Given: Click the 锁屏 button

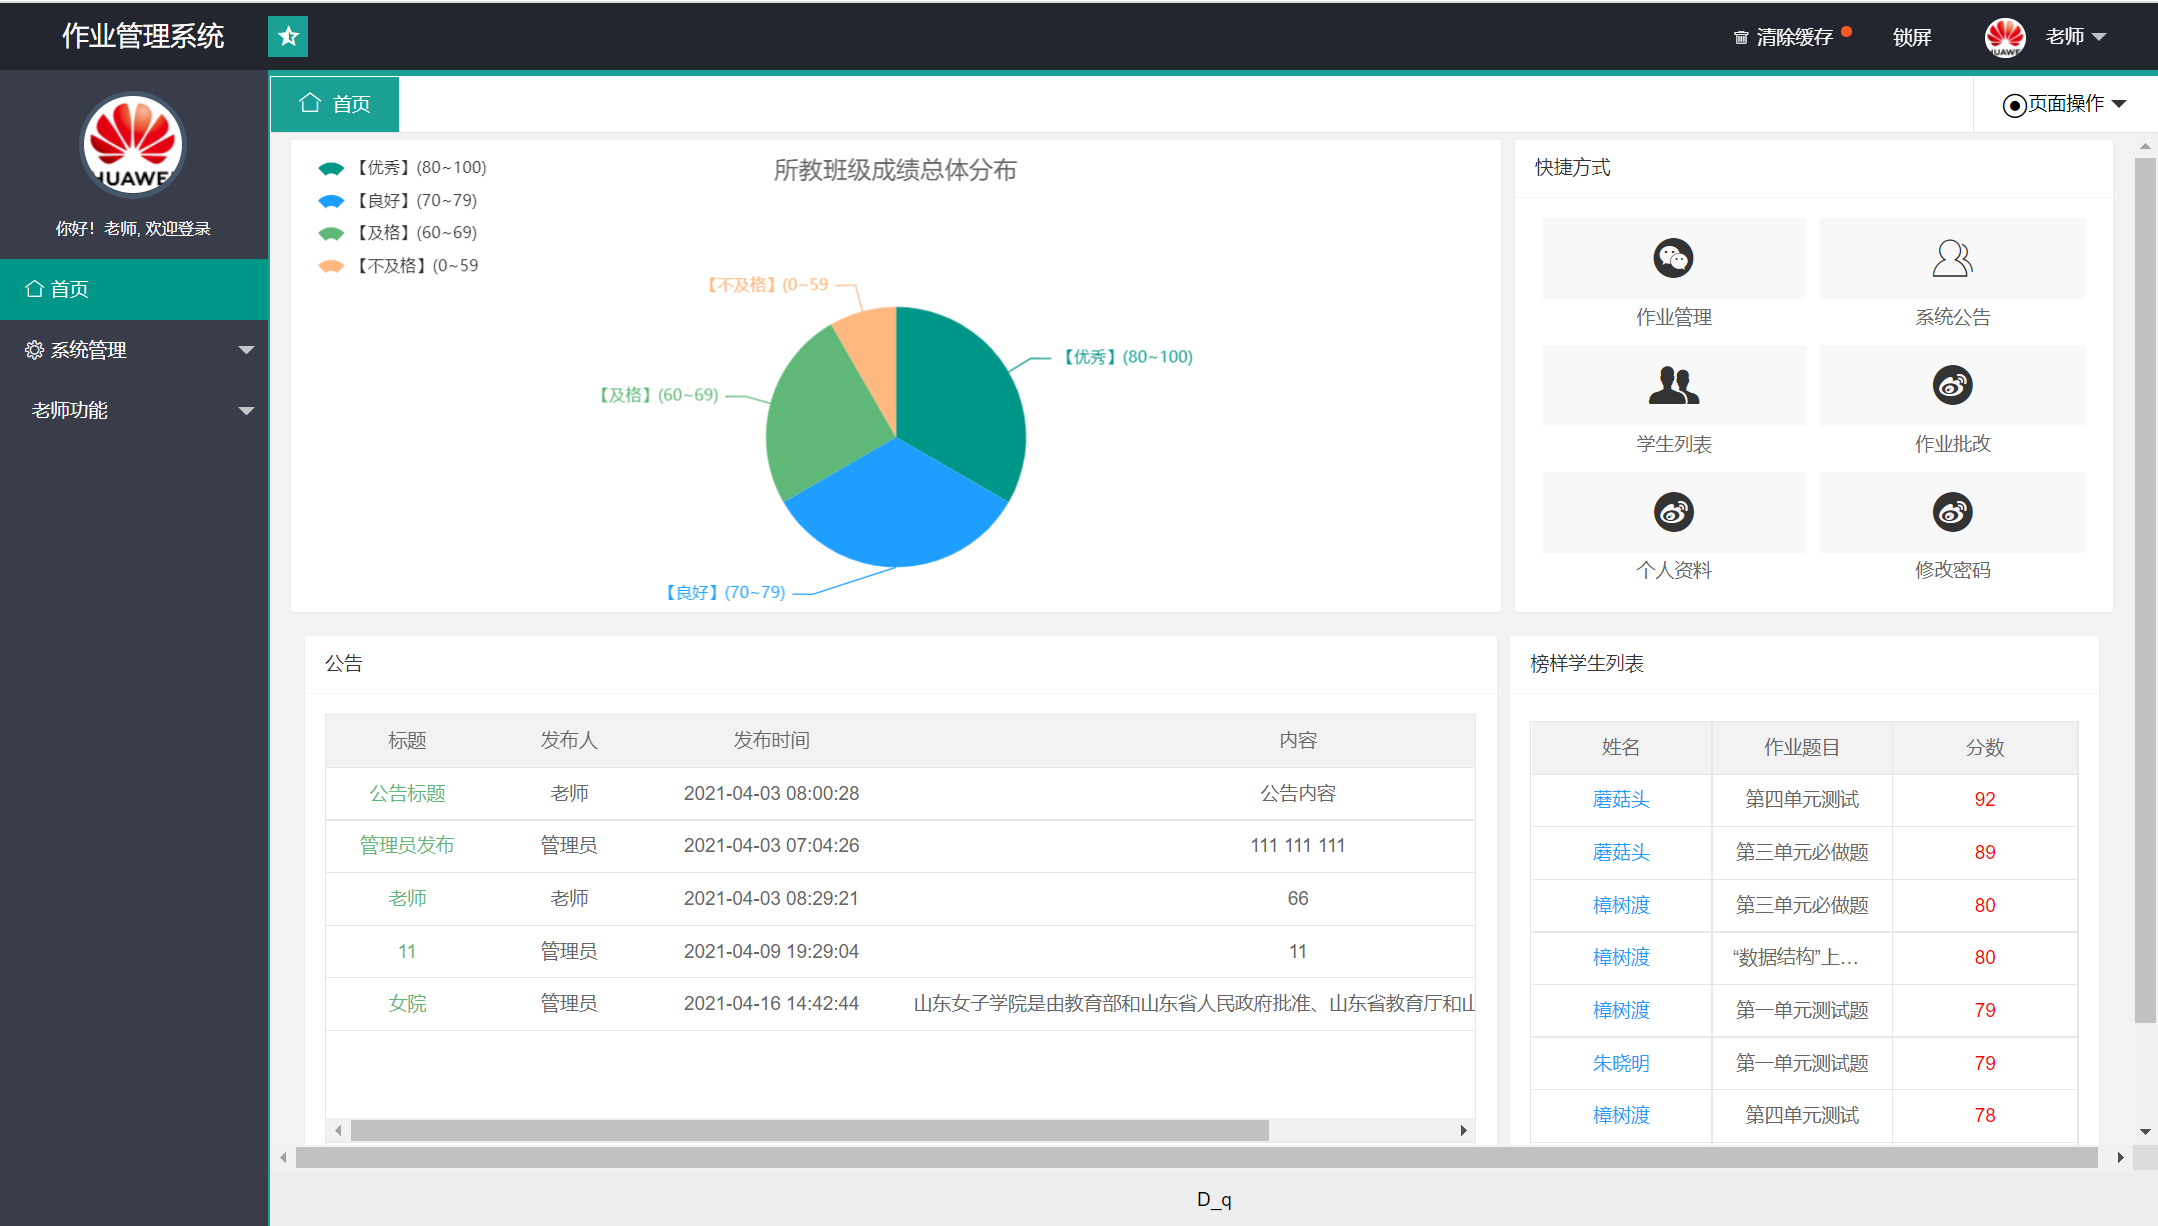Looking at the screenshot, I should click(x=1911, y=38).
